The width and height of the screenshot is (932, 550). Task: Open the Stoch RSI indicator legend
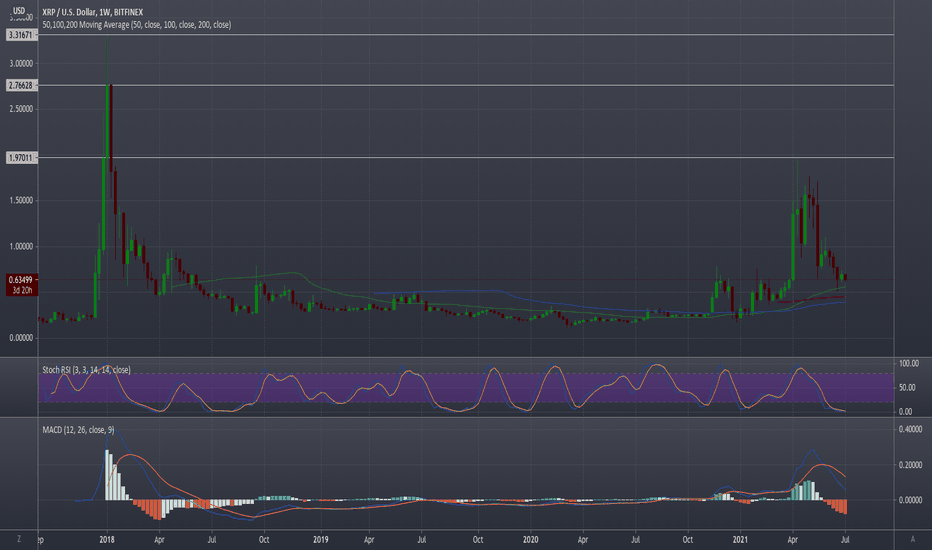86,370
